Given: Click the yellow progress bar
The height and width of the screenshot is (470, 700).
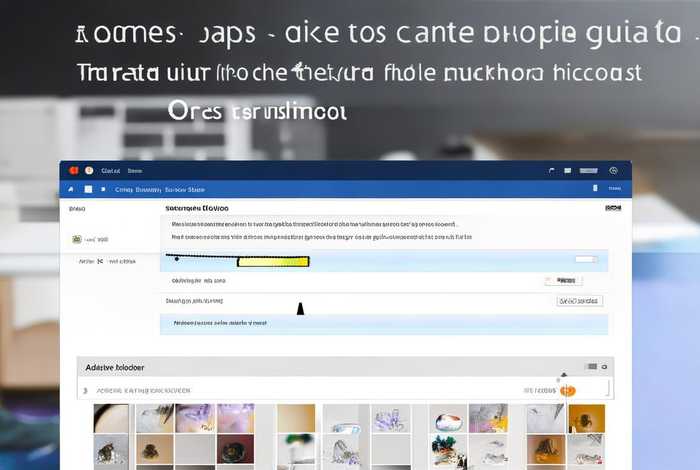Looking at the screenshot, I should pos(273,261).
